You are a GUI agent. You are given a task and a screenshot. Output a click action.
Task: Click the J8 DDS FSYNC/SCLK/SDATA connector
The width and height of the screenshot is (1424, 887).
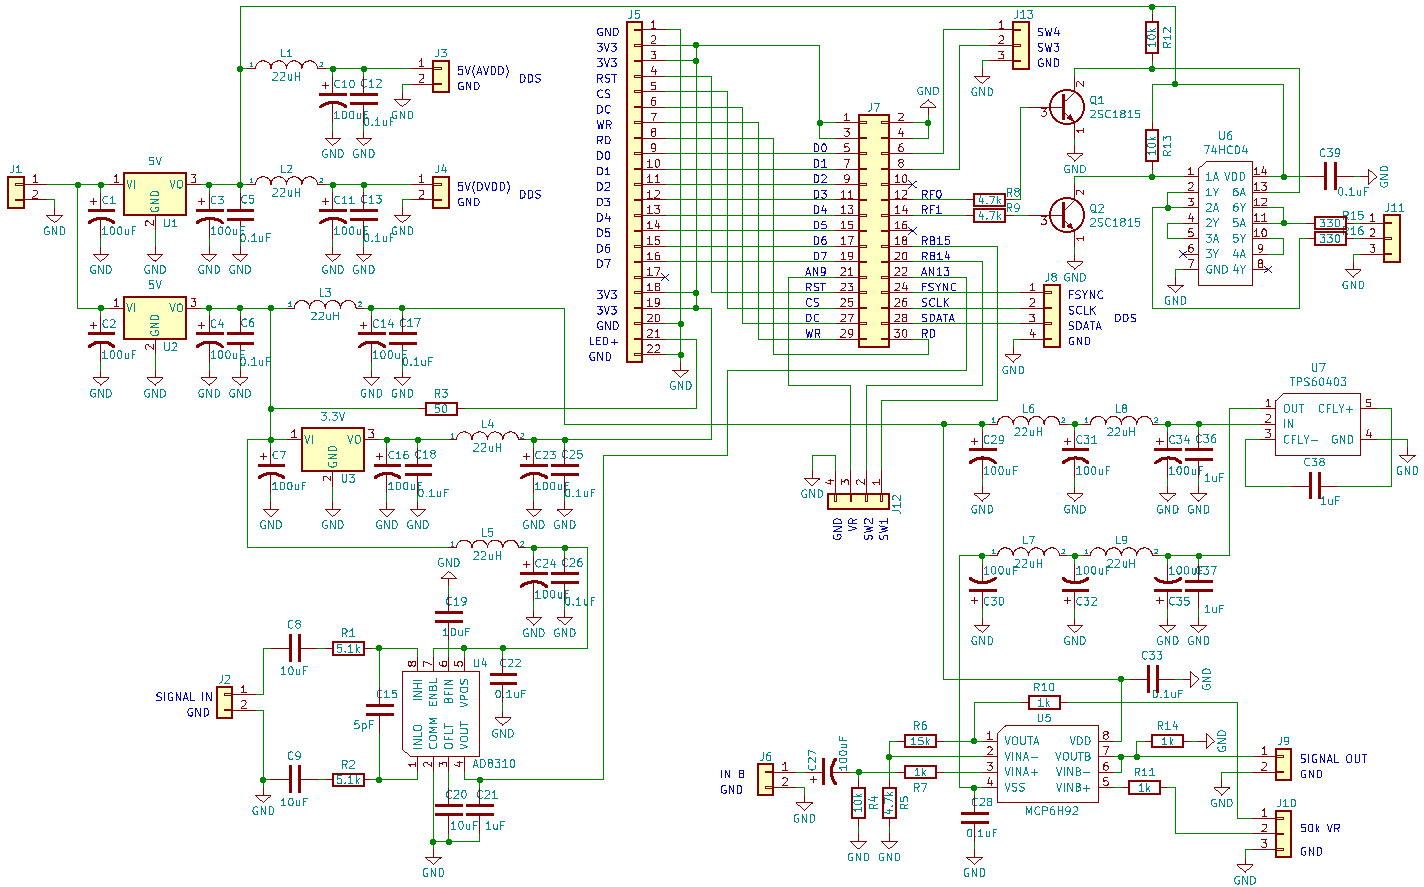point(1050,317)
